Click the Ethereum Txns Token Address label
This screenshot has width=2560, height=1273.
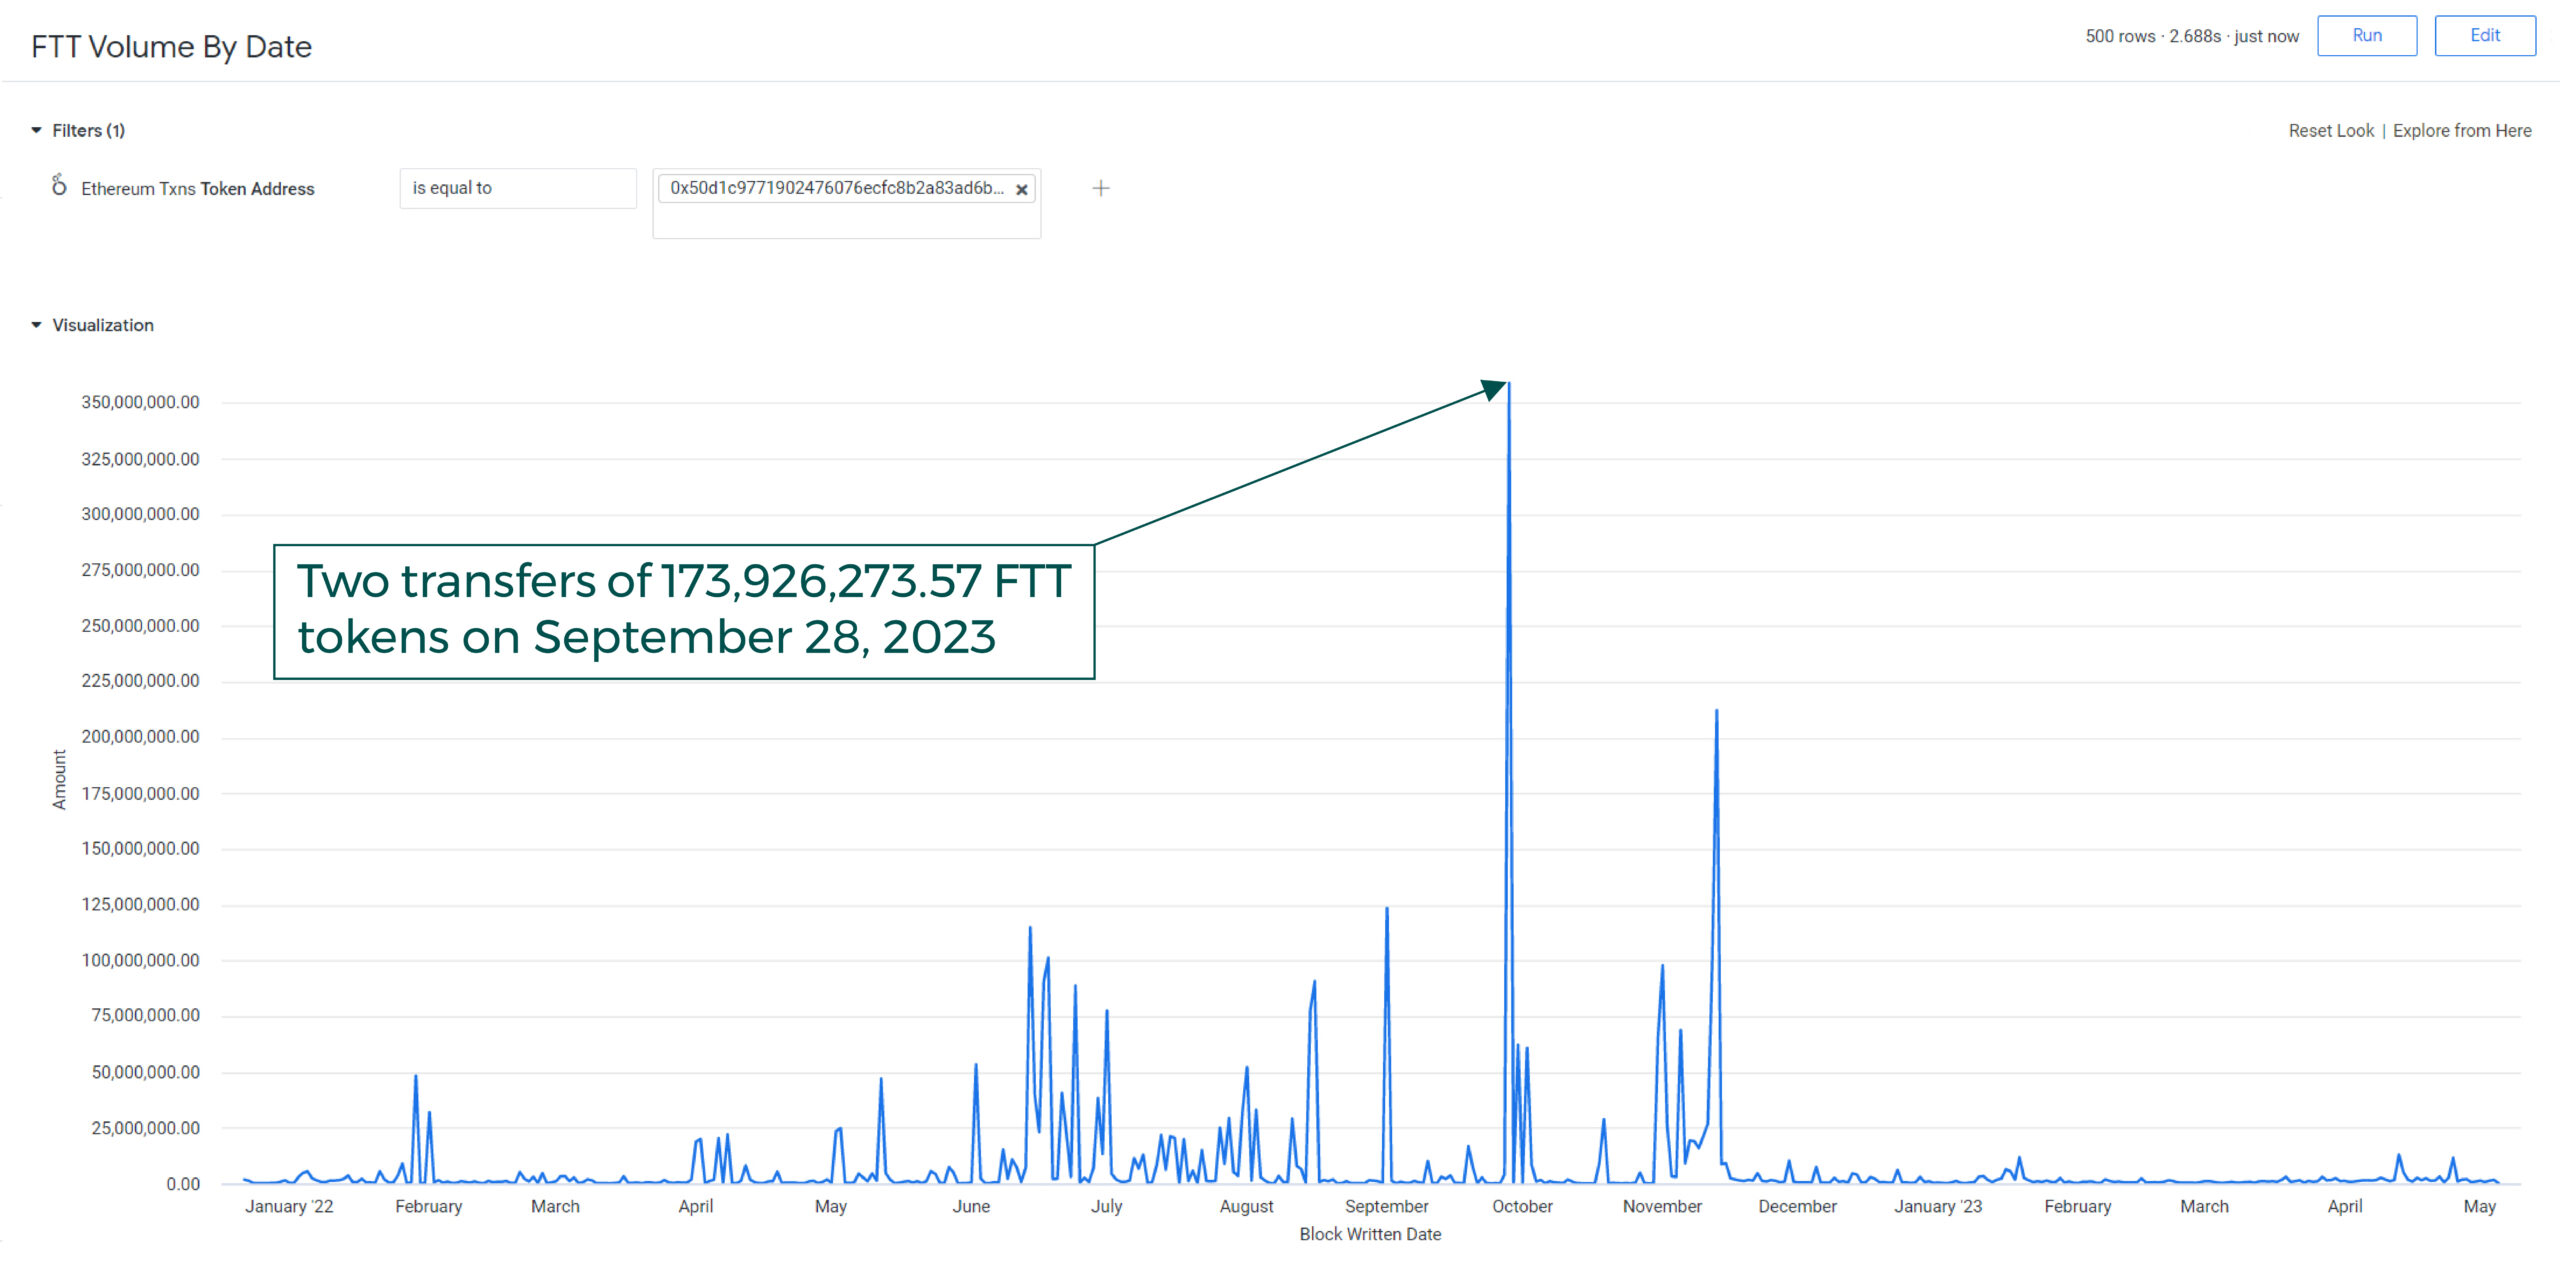tap(197, 189)
